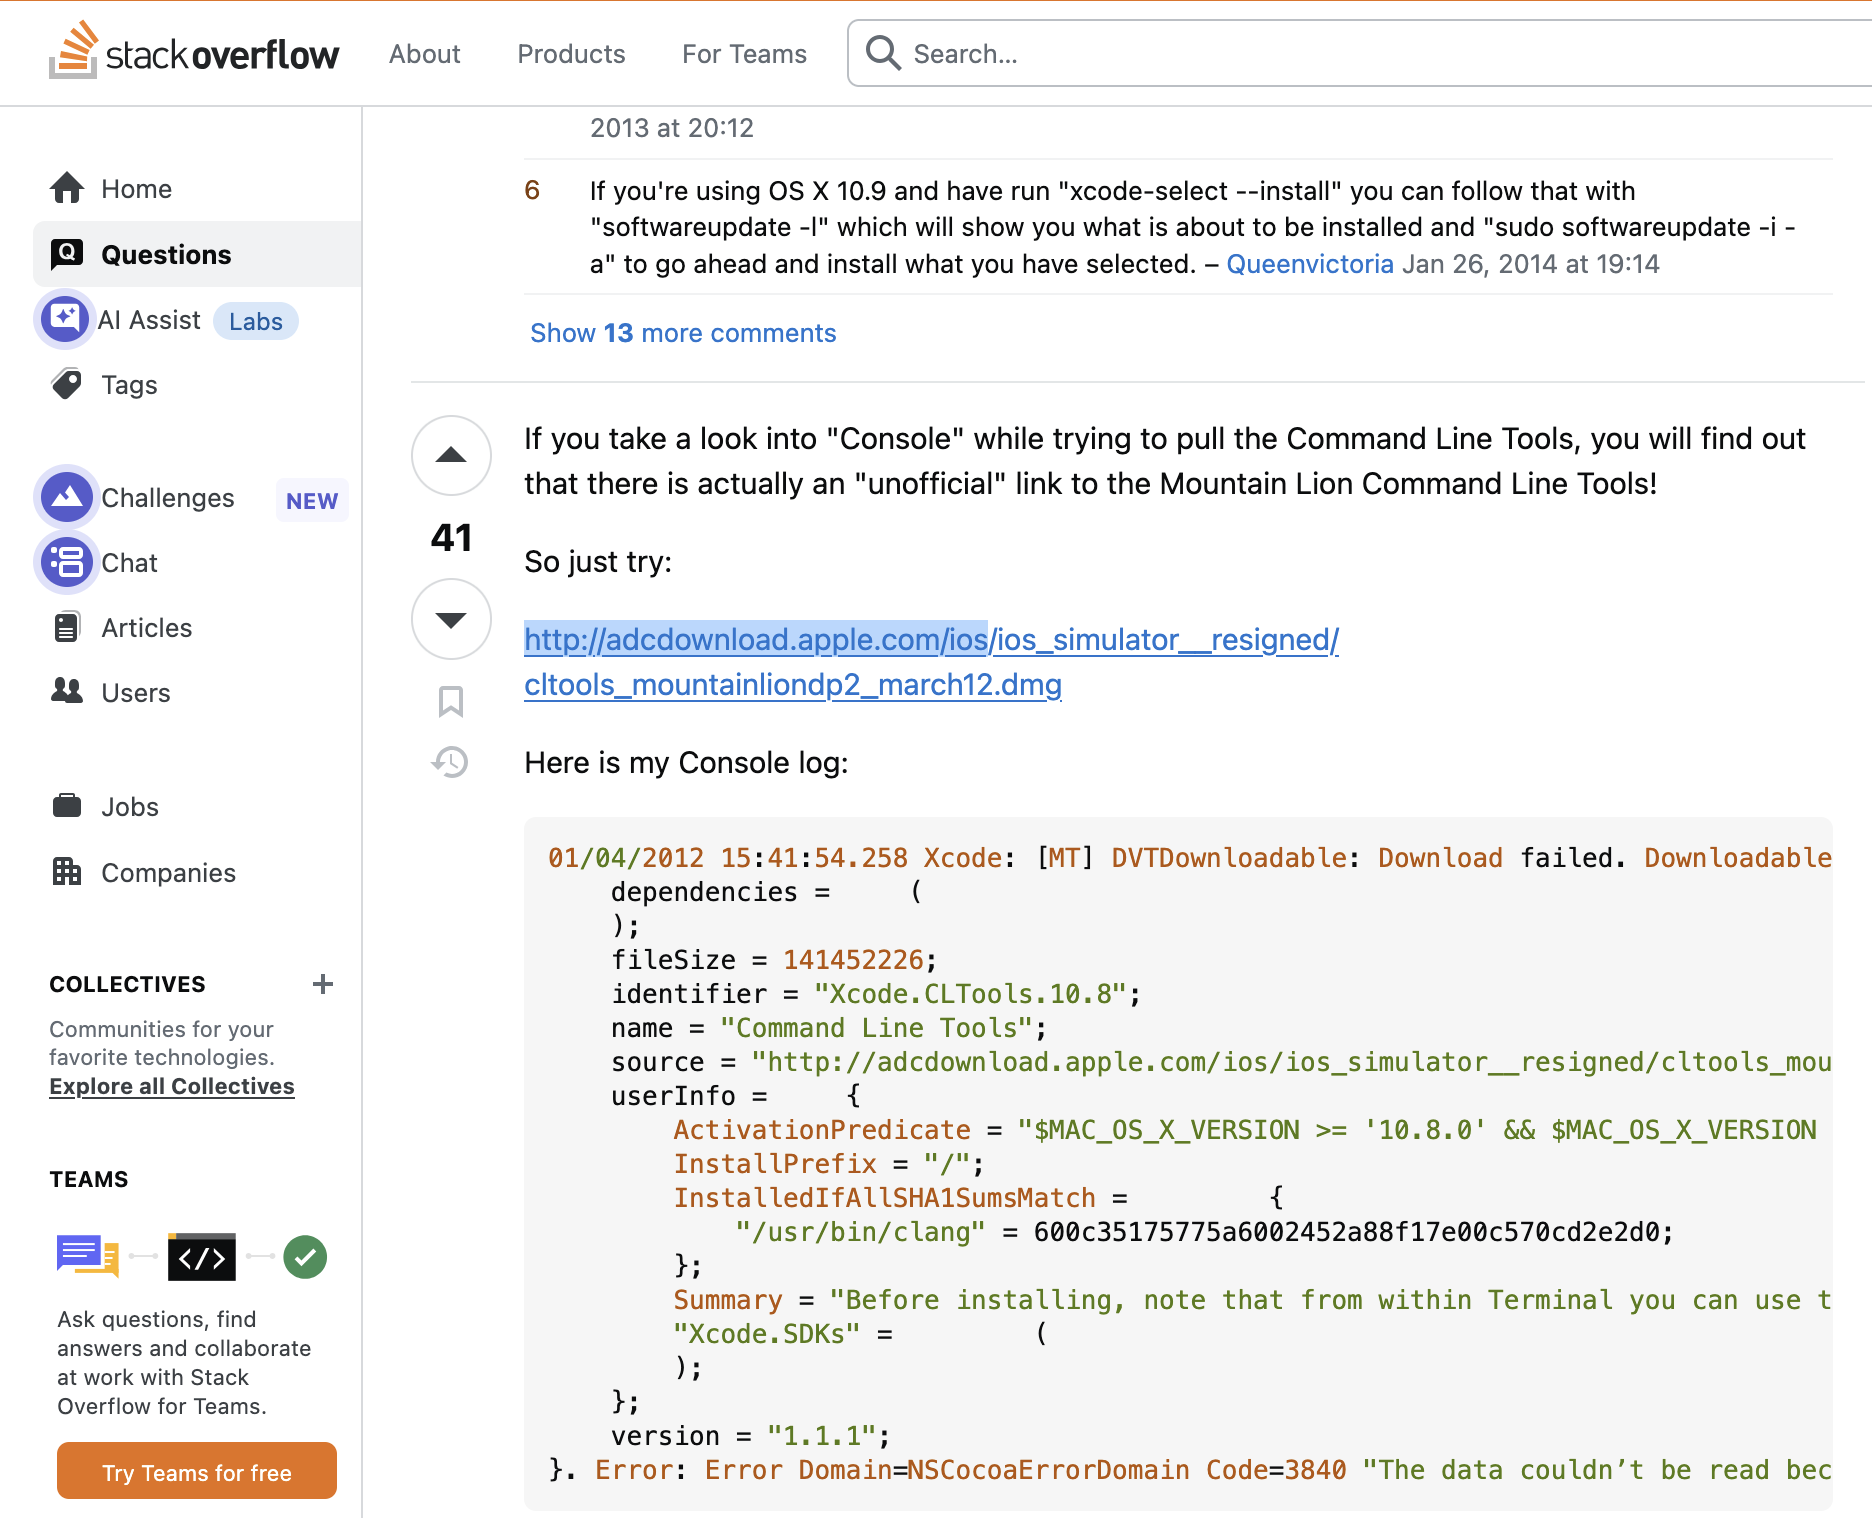Show 13 more comments
This screenshot has height=1518, width=1872.
click(x=683, y=333)
